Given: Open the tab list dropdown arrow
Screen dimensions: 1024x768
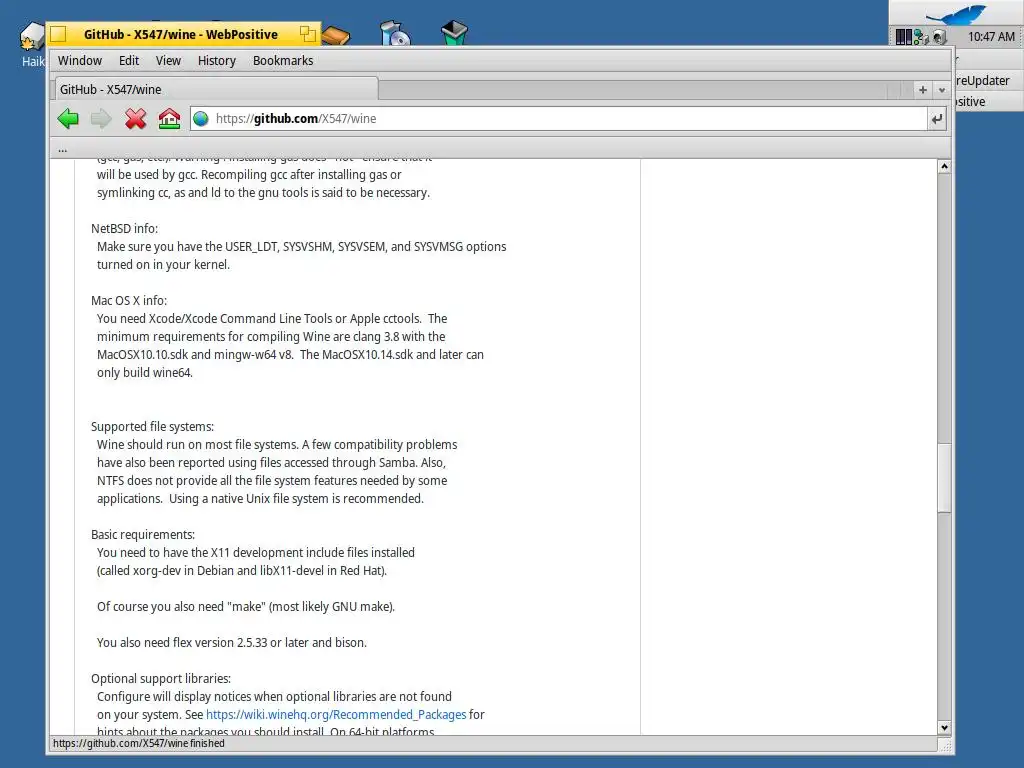Looking at the screenshot, I should click(942, 90).
